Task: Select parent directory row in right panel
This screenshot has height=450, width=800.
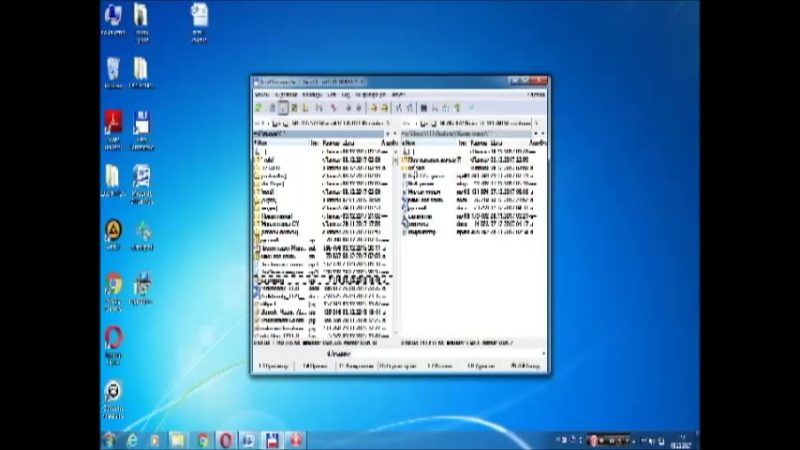Action: (472, 152)
